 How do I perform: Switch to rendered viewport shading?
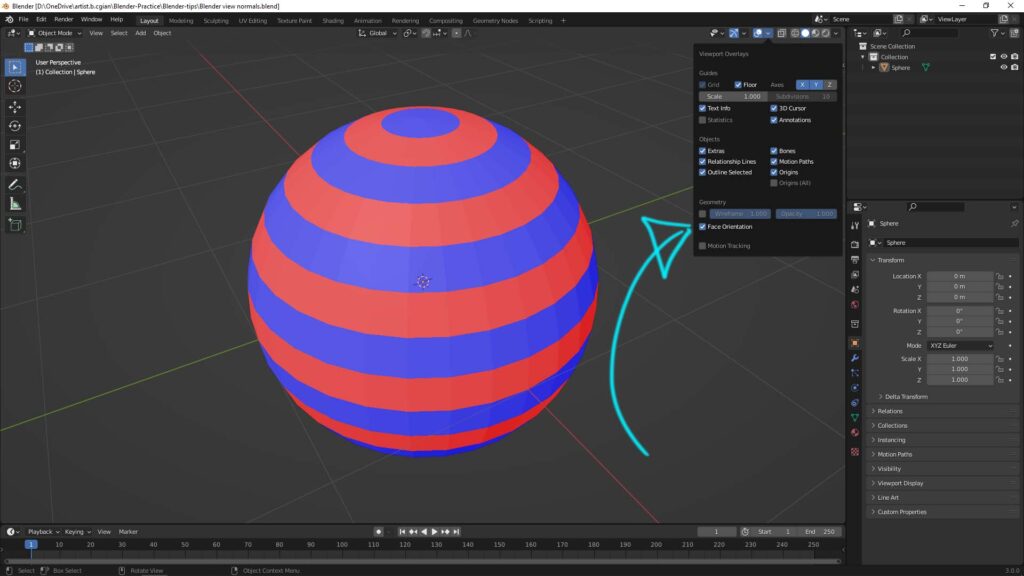tap(826, 33)
